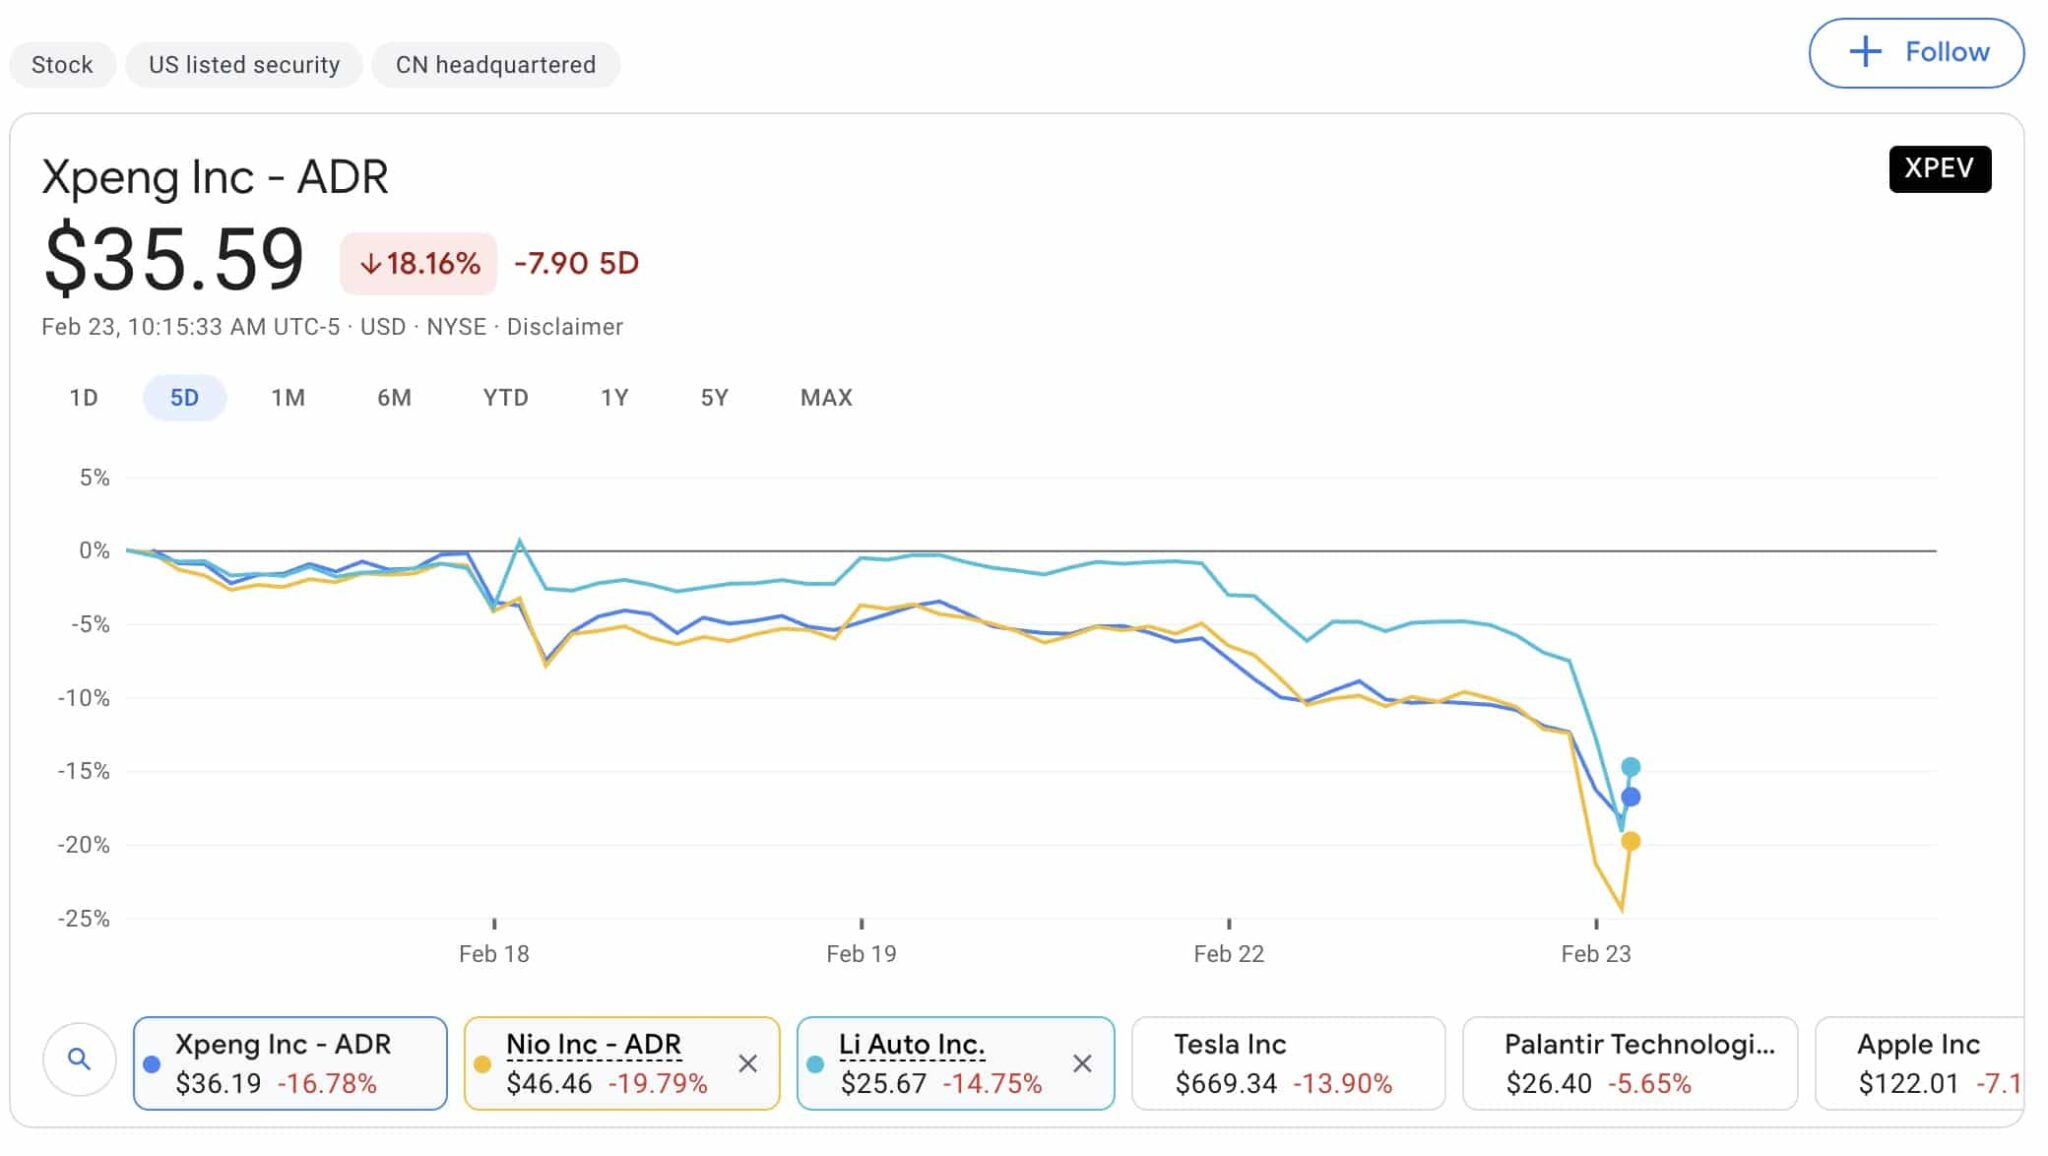Click the yellow Nio endpoint dot on chart
The image size is (2048, 1156).
[x=1630, y=841]
